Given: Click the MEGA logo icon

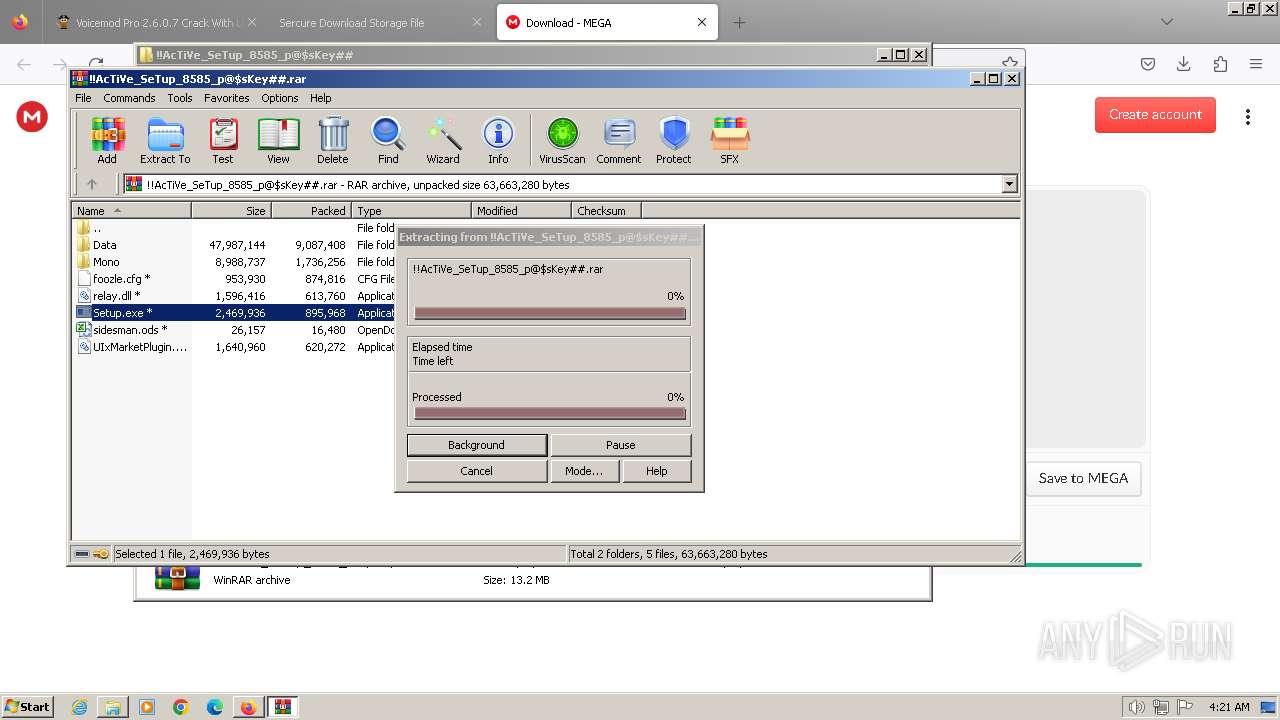Looking at the screenshot, I should click(x=32, y=117).
